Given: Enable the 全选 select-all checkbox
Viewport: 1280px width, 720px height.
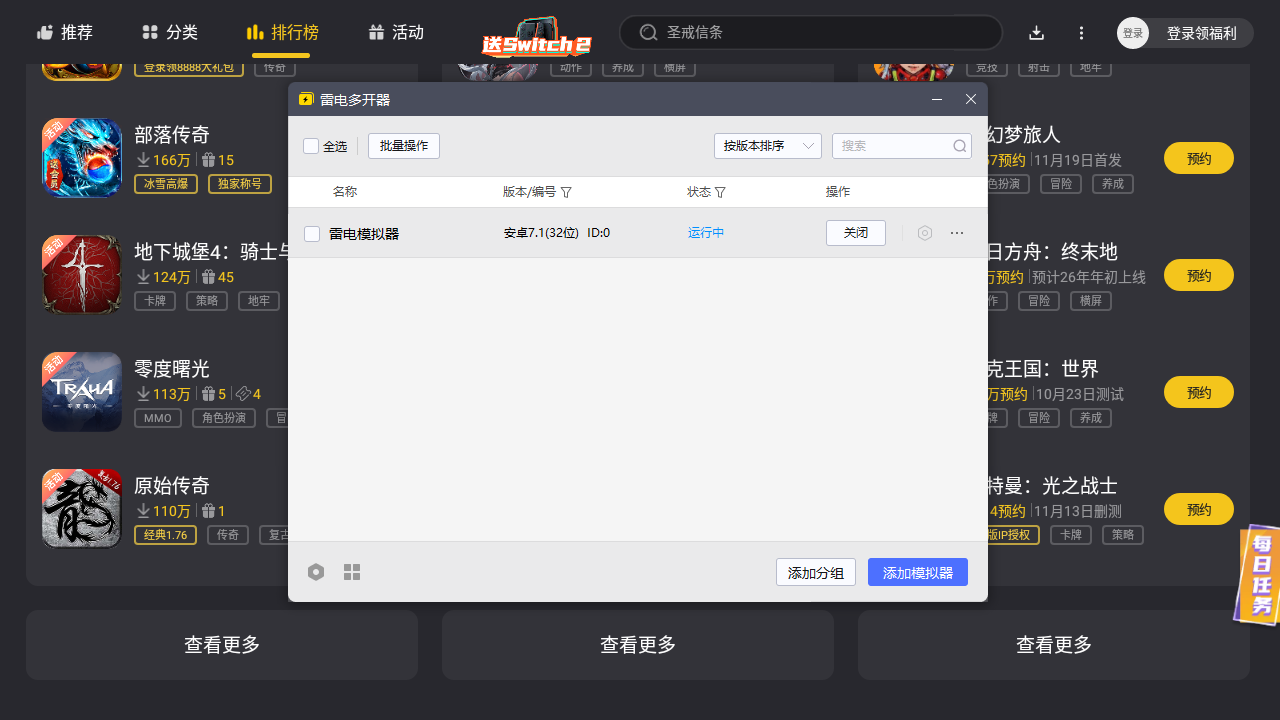Looking at the screenshot, I should point(312,145).
